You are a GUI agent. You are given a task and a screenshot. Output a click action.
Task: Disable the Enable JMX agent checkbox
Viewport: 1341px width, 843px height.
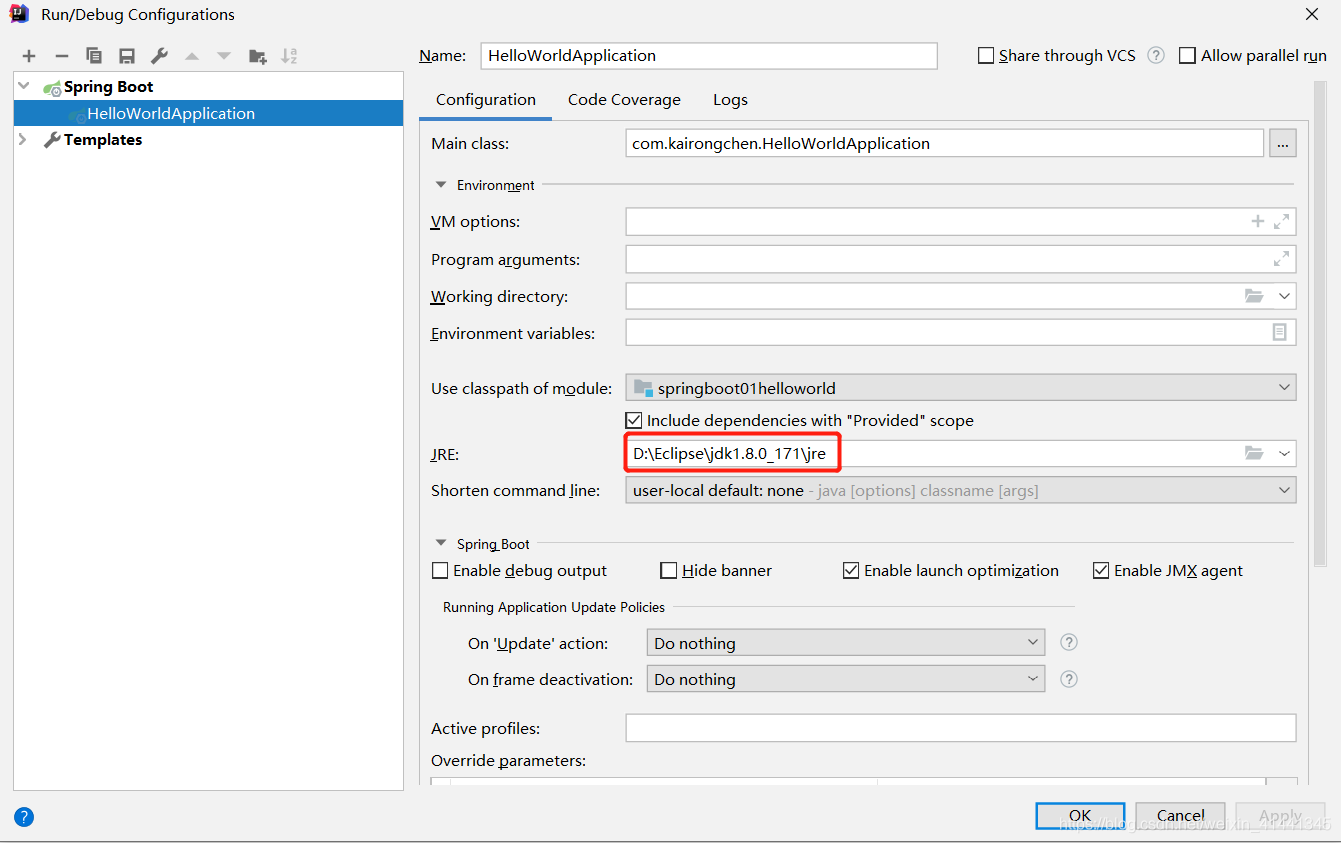pyautogui.click(x=1100, y=570)
